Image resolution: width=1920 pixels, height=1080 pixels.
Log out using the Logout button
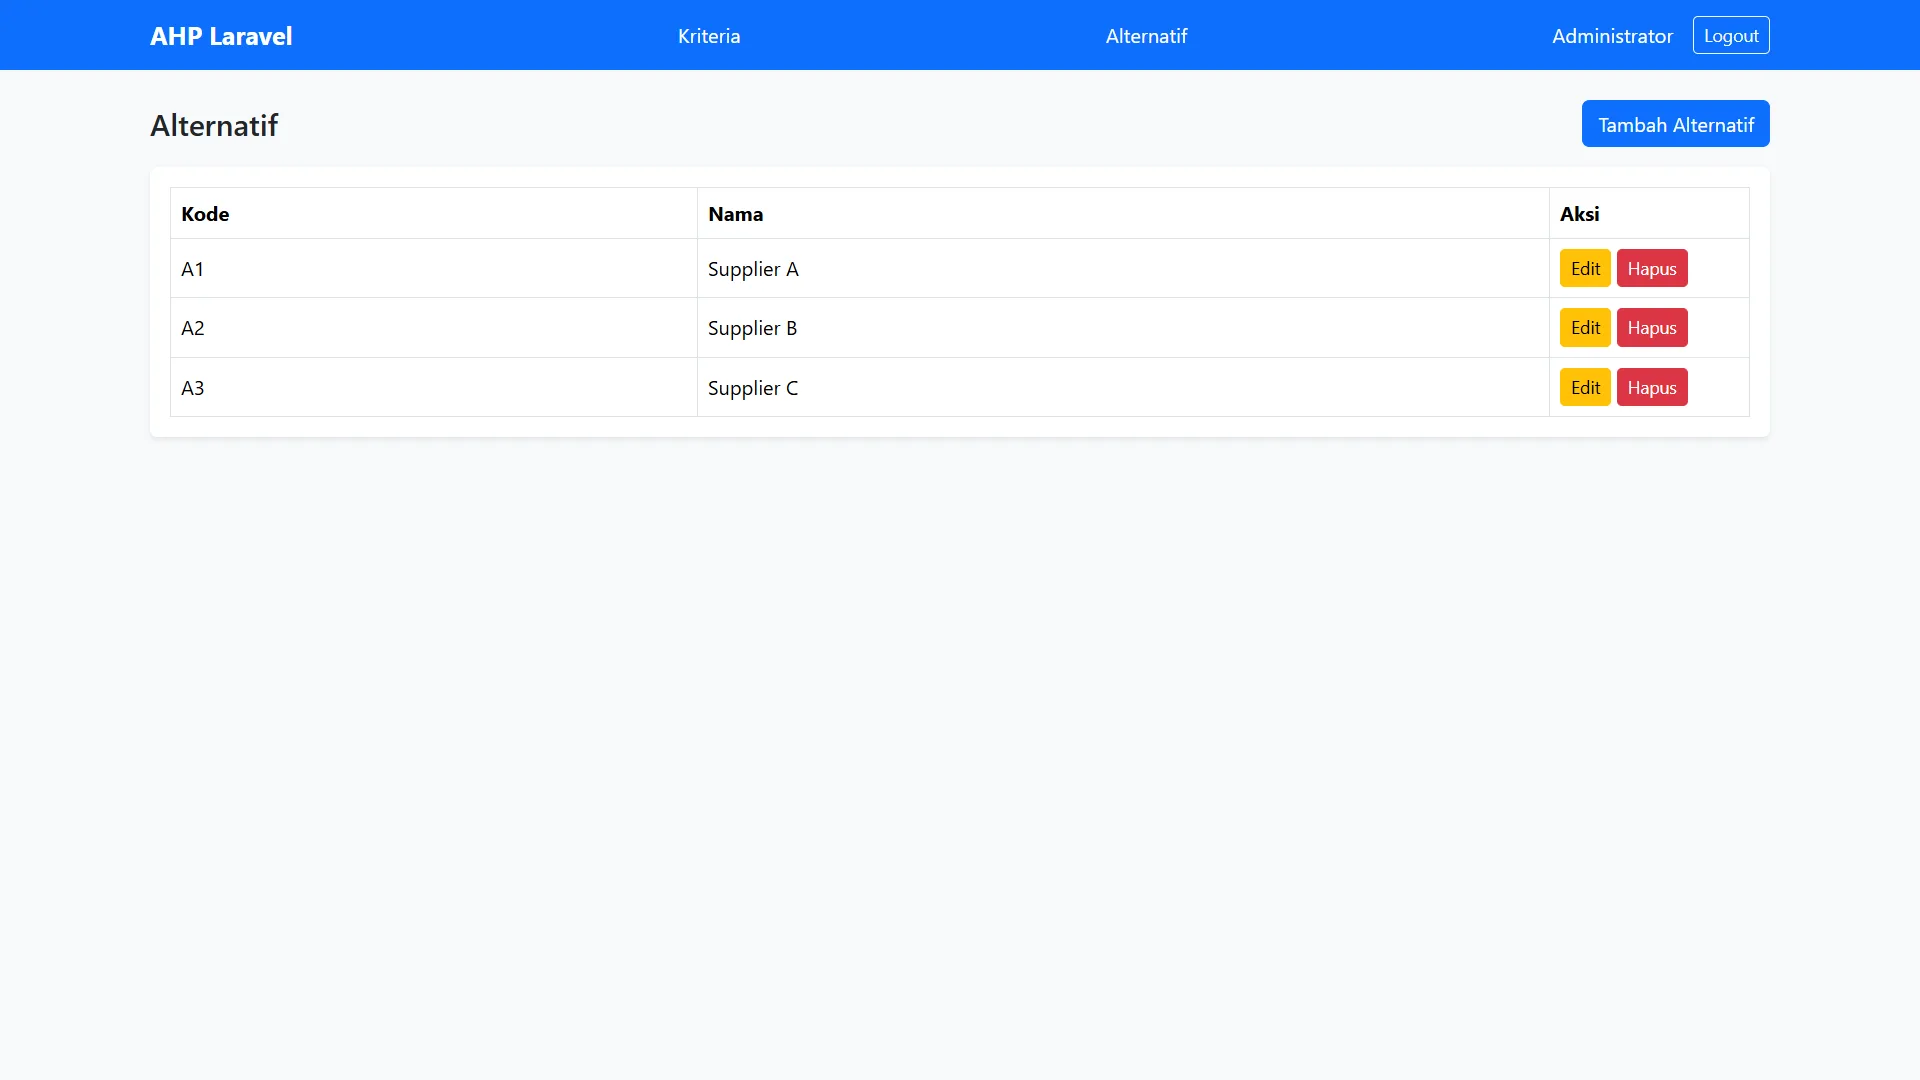pyautogui.click(x=1731, y=35)
